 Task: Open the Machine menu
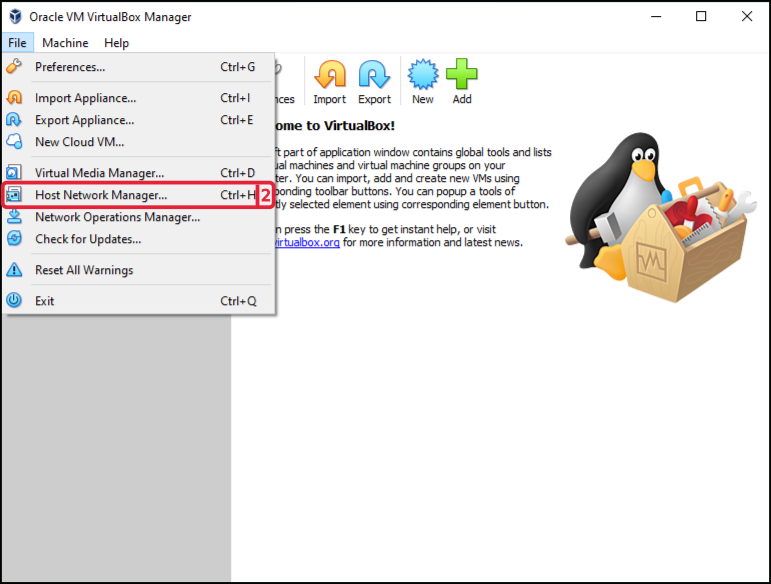[x=65, y=43]
